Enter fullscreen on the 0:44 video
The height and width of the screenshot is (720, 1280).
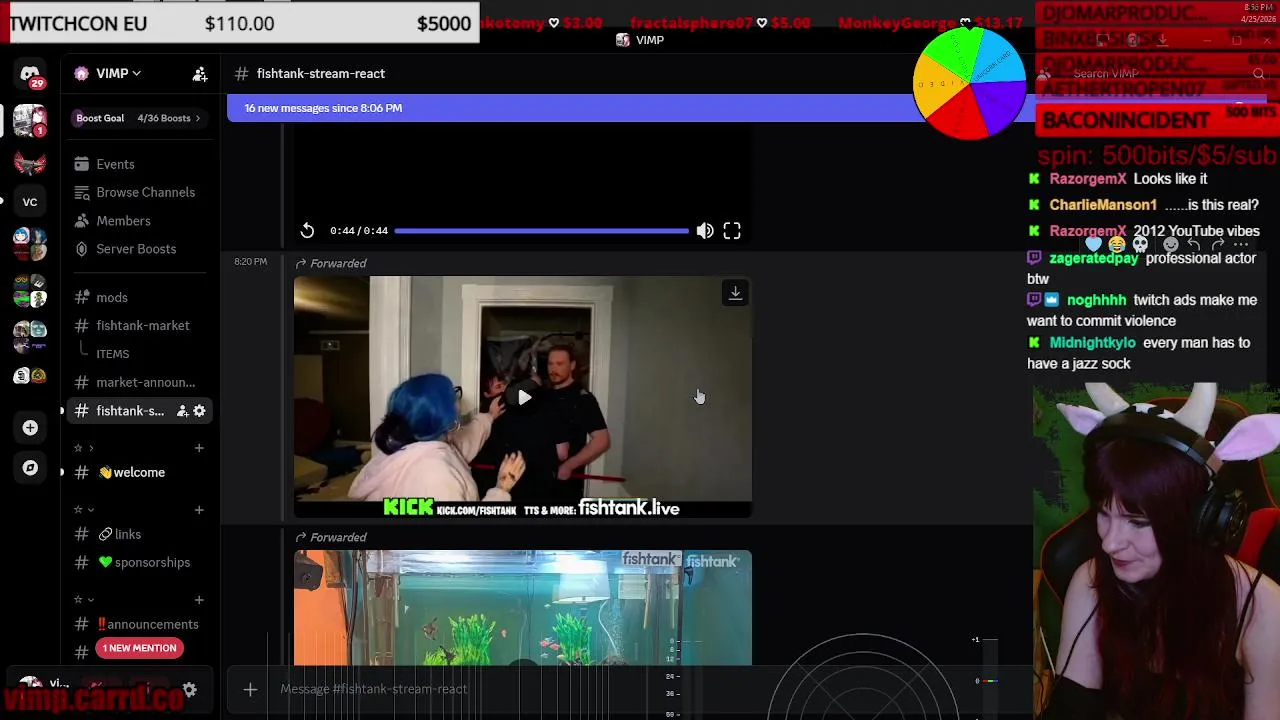pos(732,231)
